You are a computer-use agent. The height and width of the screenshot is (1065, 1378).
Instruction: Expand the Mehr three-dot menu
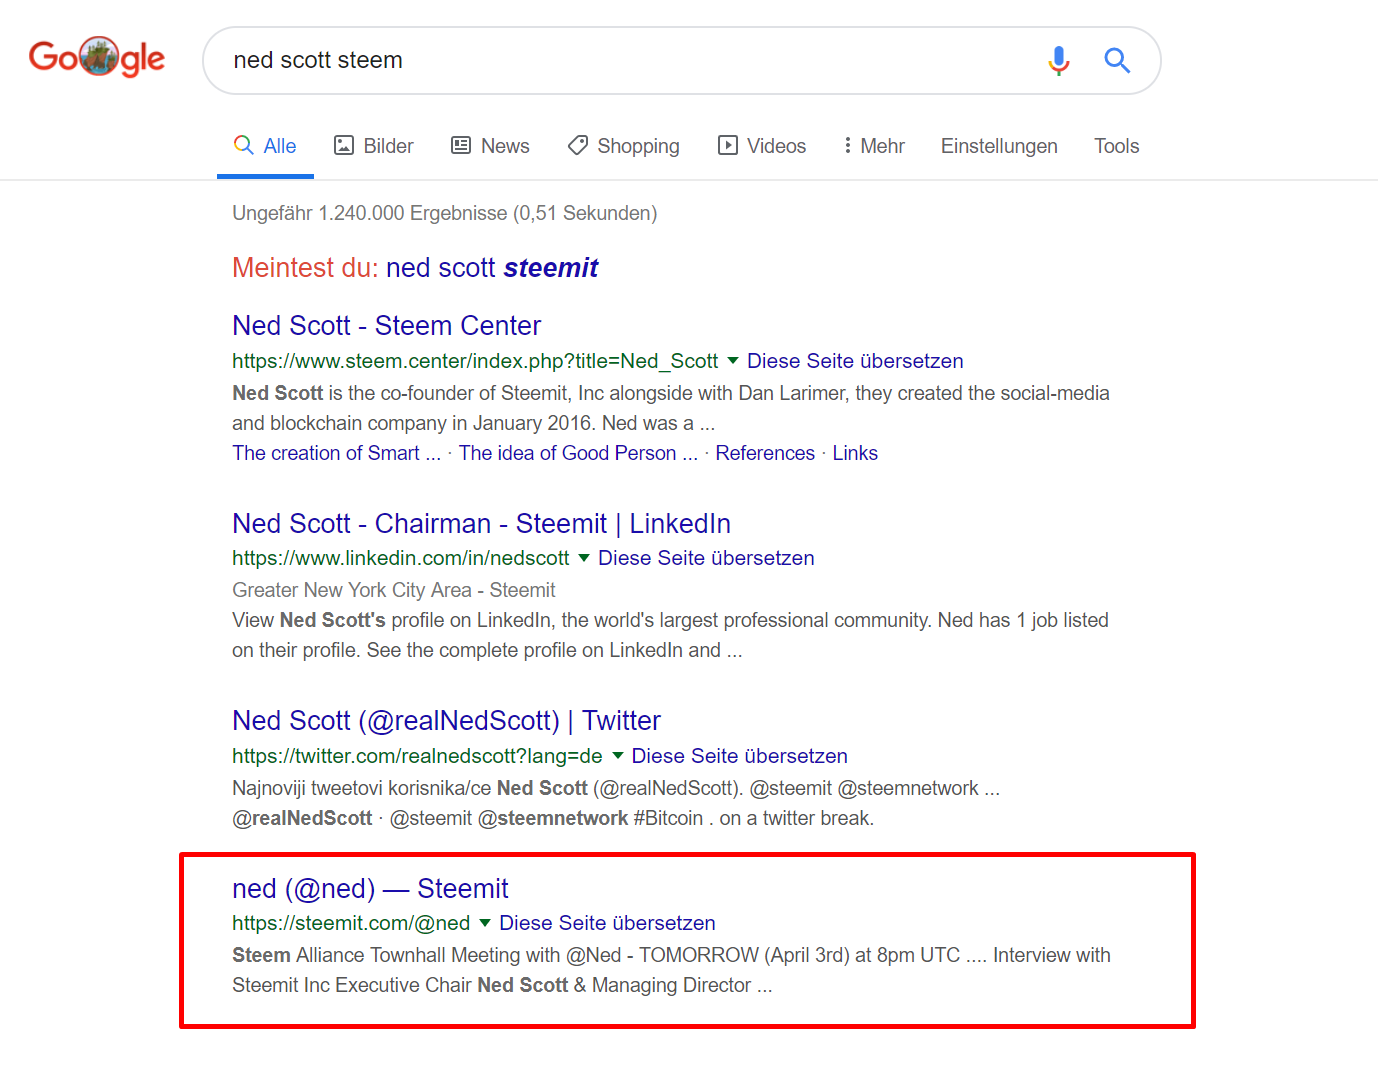pos(874,146)
